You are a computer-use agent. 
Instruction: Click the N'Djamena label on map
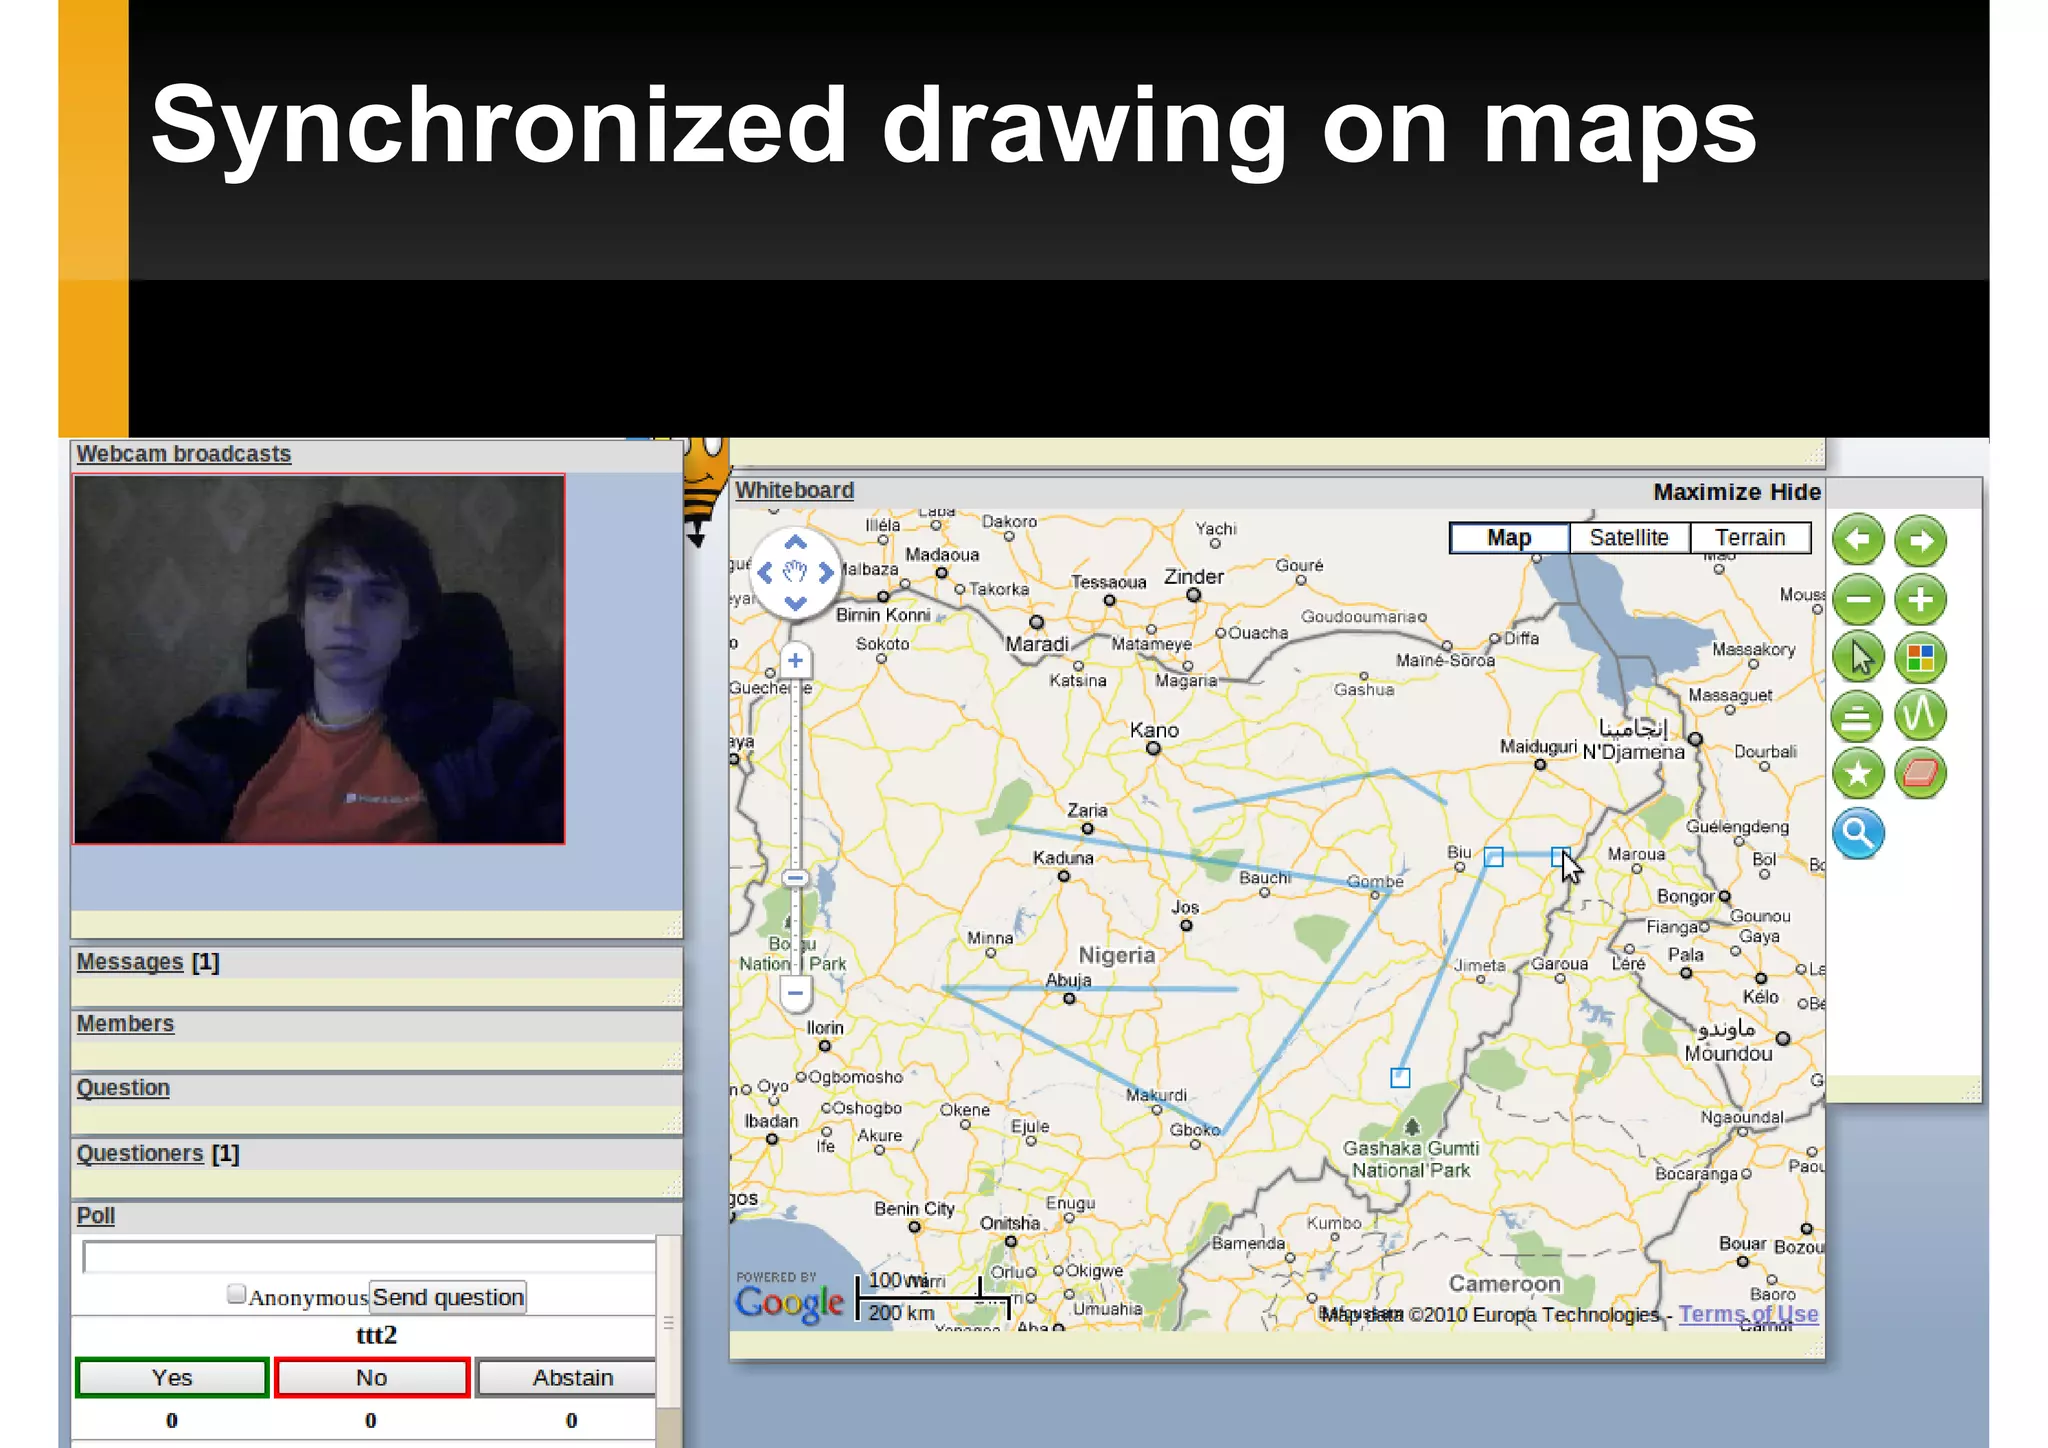coord(1633,752)
